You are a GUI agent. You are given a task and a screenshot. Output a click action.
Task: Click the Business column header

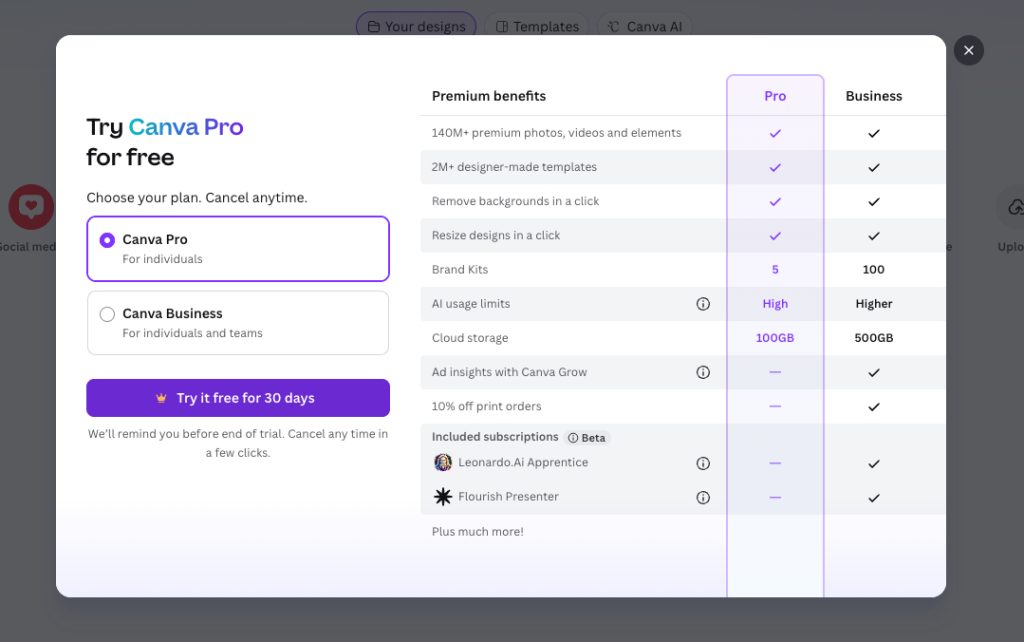tap(874, 96)
